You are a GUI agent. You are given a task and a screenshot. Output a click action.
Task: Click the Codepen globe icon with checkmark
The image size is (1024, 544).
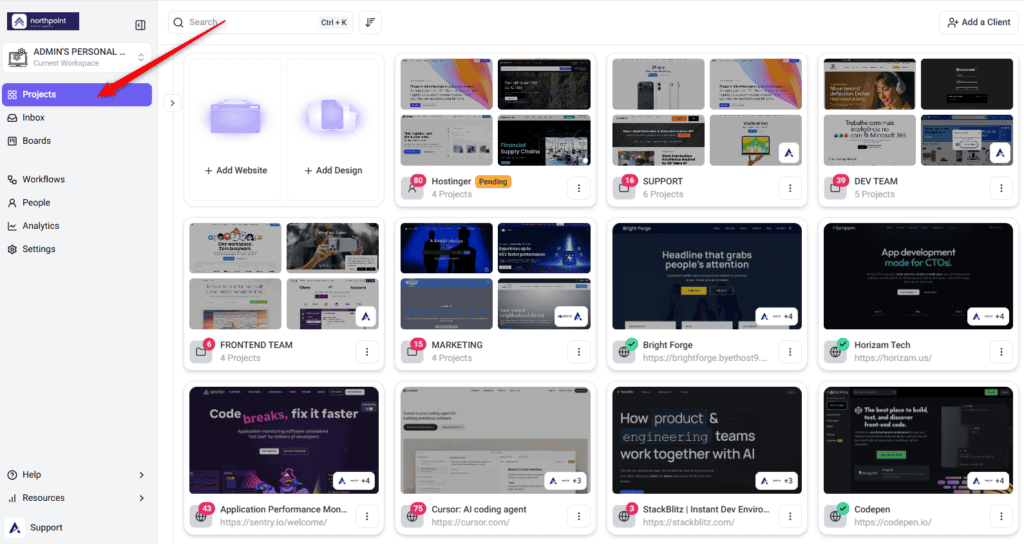[x=835, y=515]
